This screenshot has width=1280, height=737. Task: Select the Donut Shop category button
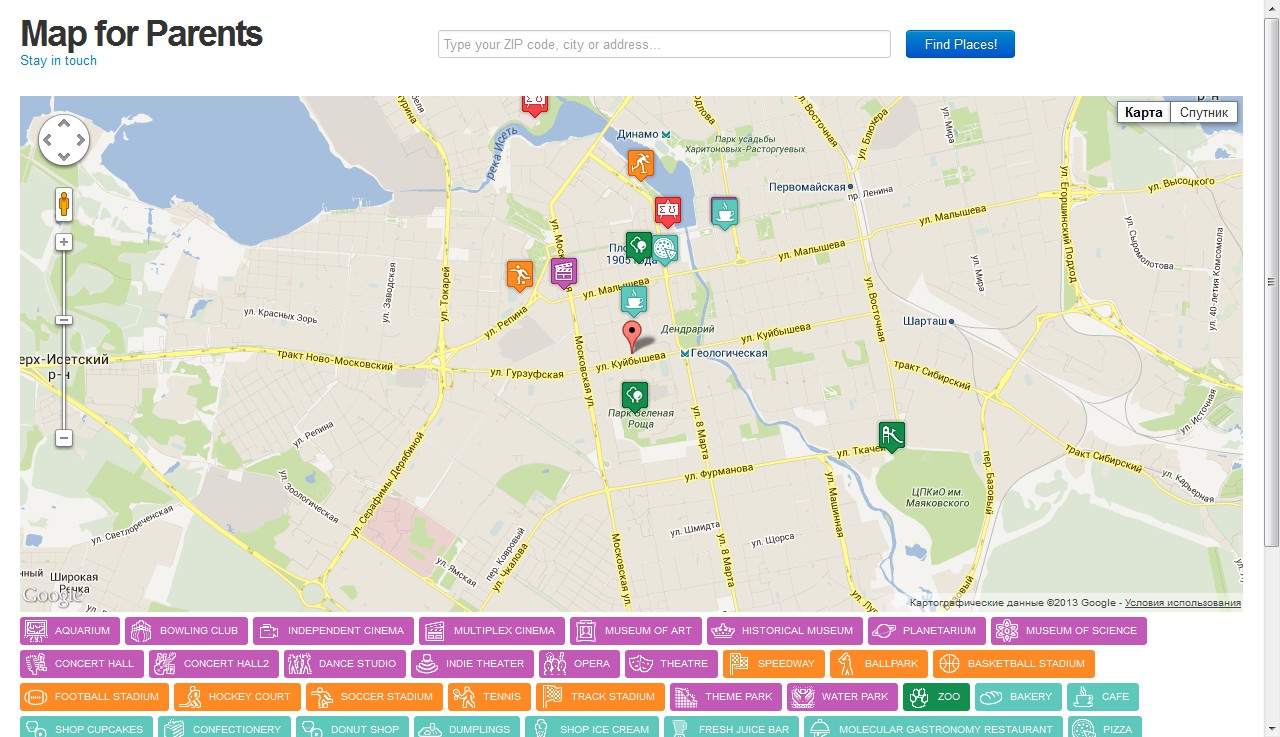click(353, 726)
